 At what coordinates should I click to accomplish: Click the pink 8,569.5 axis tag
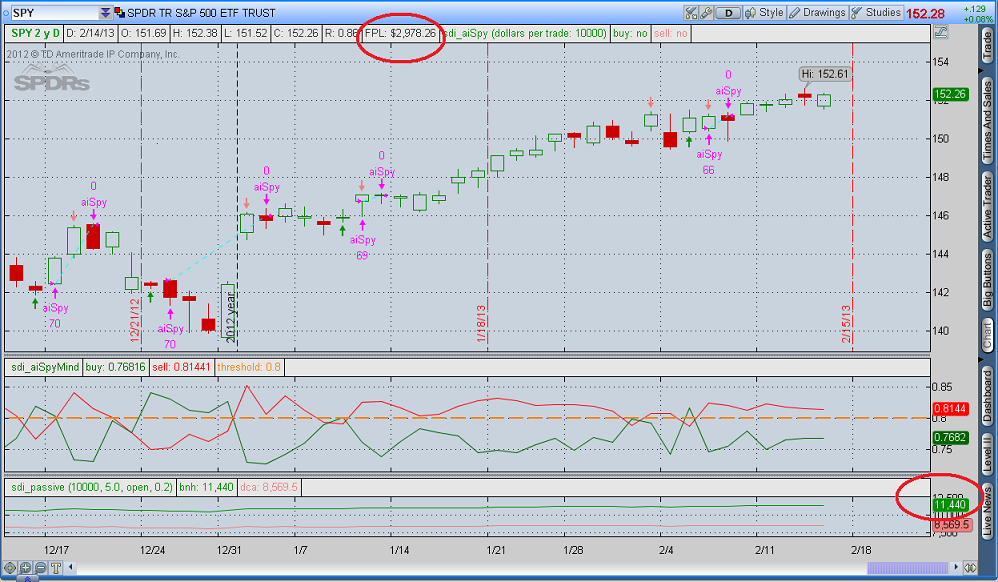point(952,525)
